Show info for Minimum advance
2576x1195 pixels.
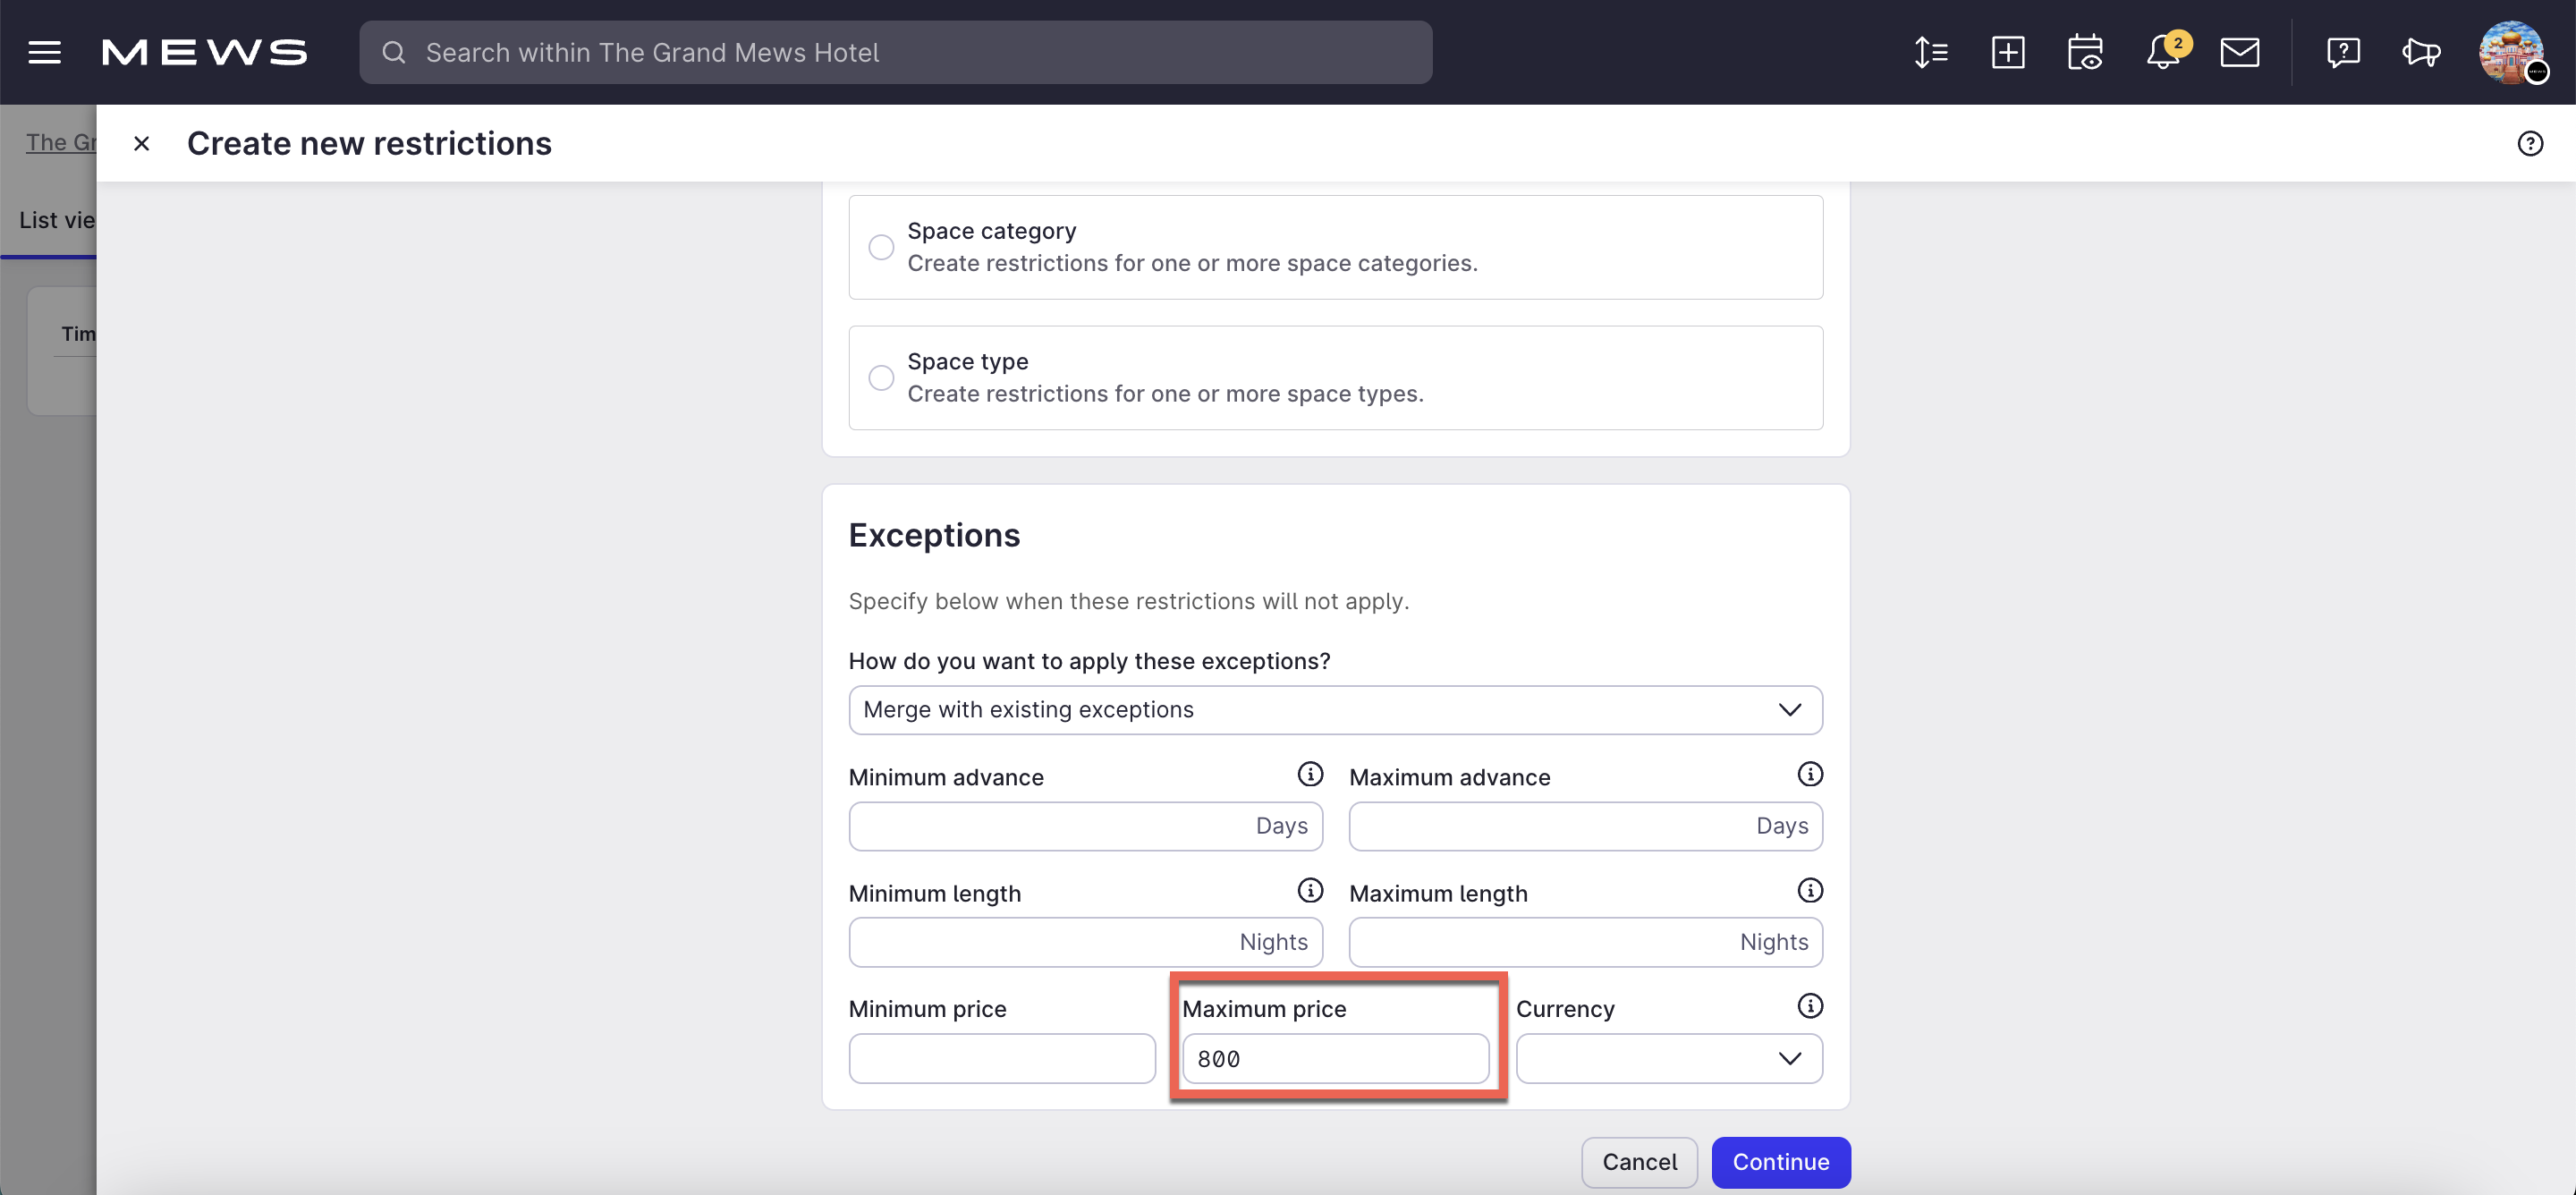[x=1310, y=775]
